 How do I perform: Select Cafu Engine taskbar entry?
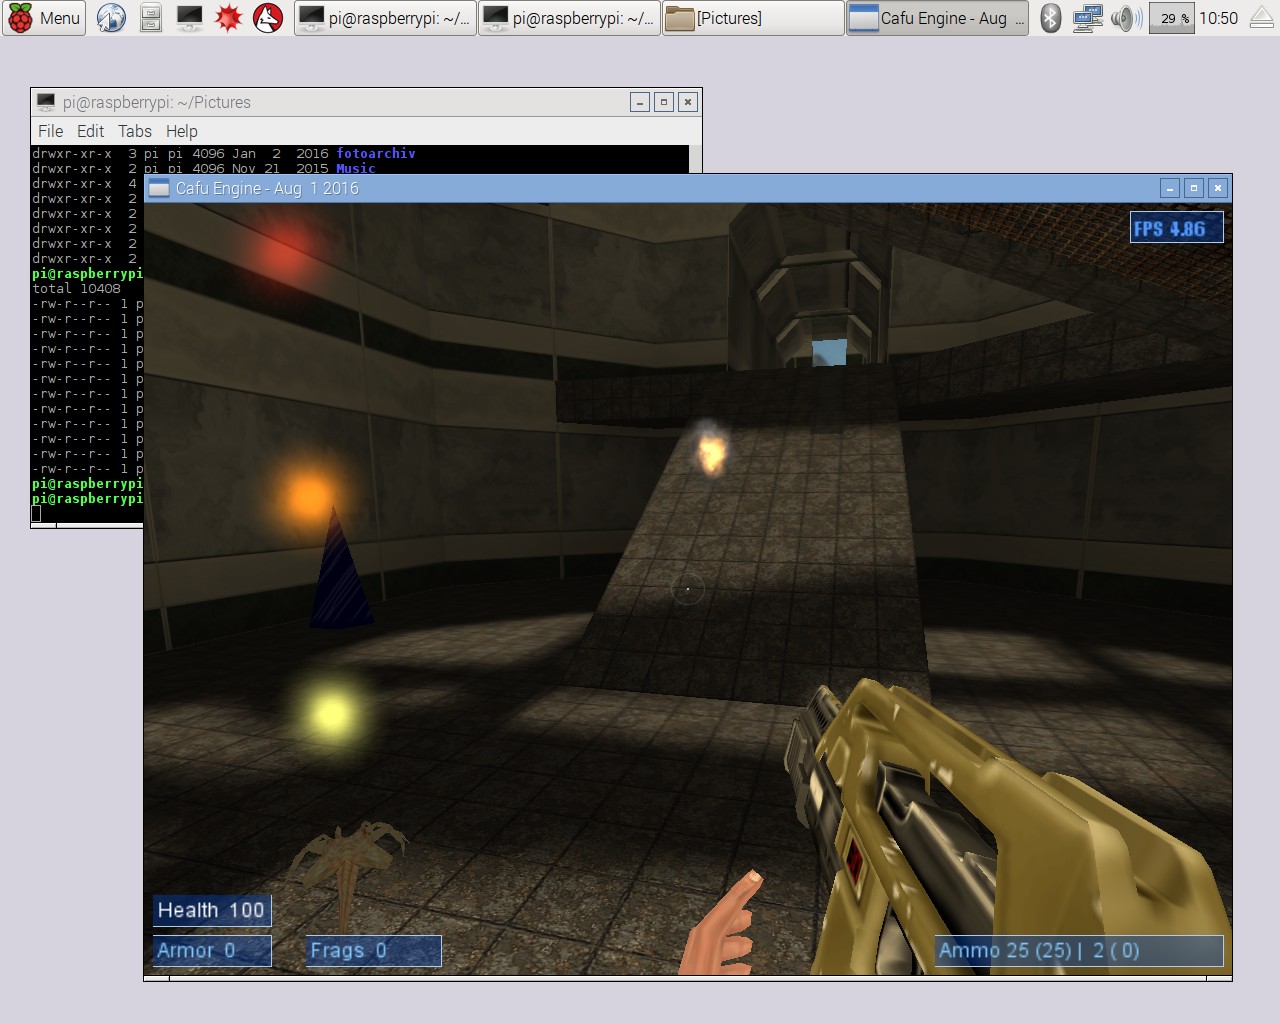click(x=937, y=18)
